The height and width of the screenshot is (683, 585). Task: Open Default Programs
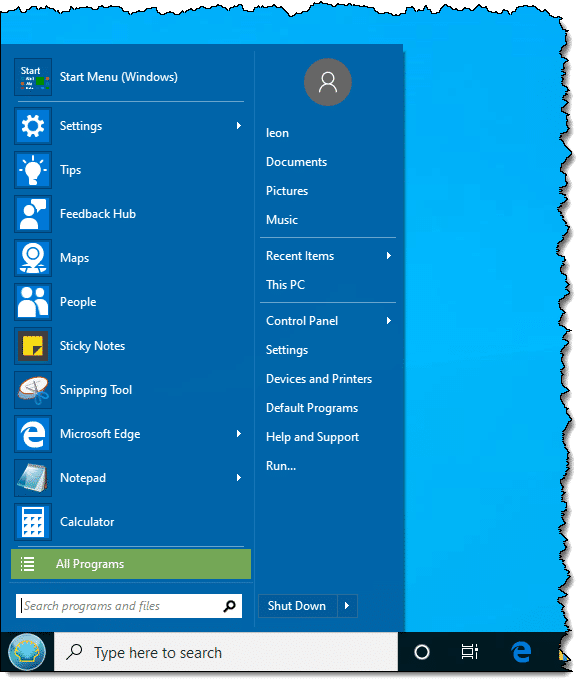click(x=312, y=408)
